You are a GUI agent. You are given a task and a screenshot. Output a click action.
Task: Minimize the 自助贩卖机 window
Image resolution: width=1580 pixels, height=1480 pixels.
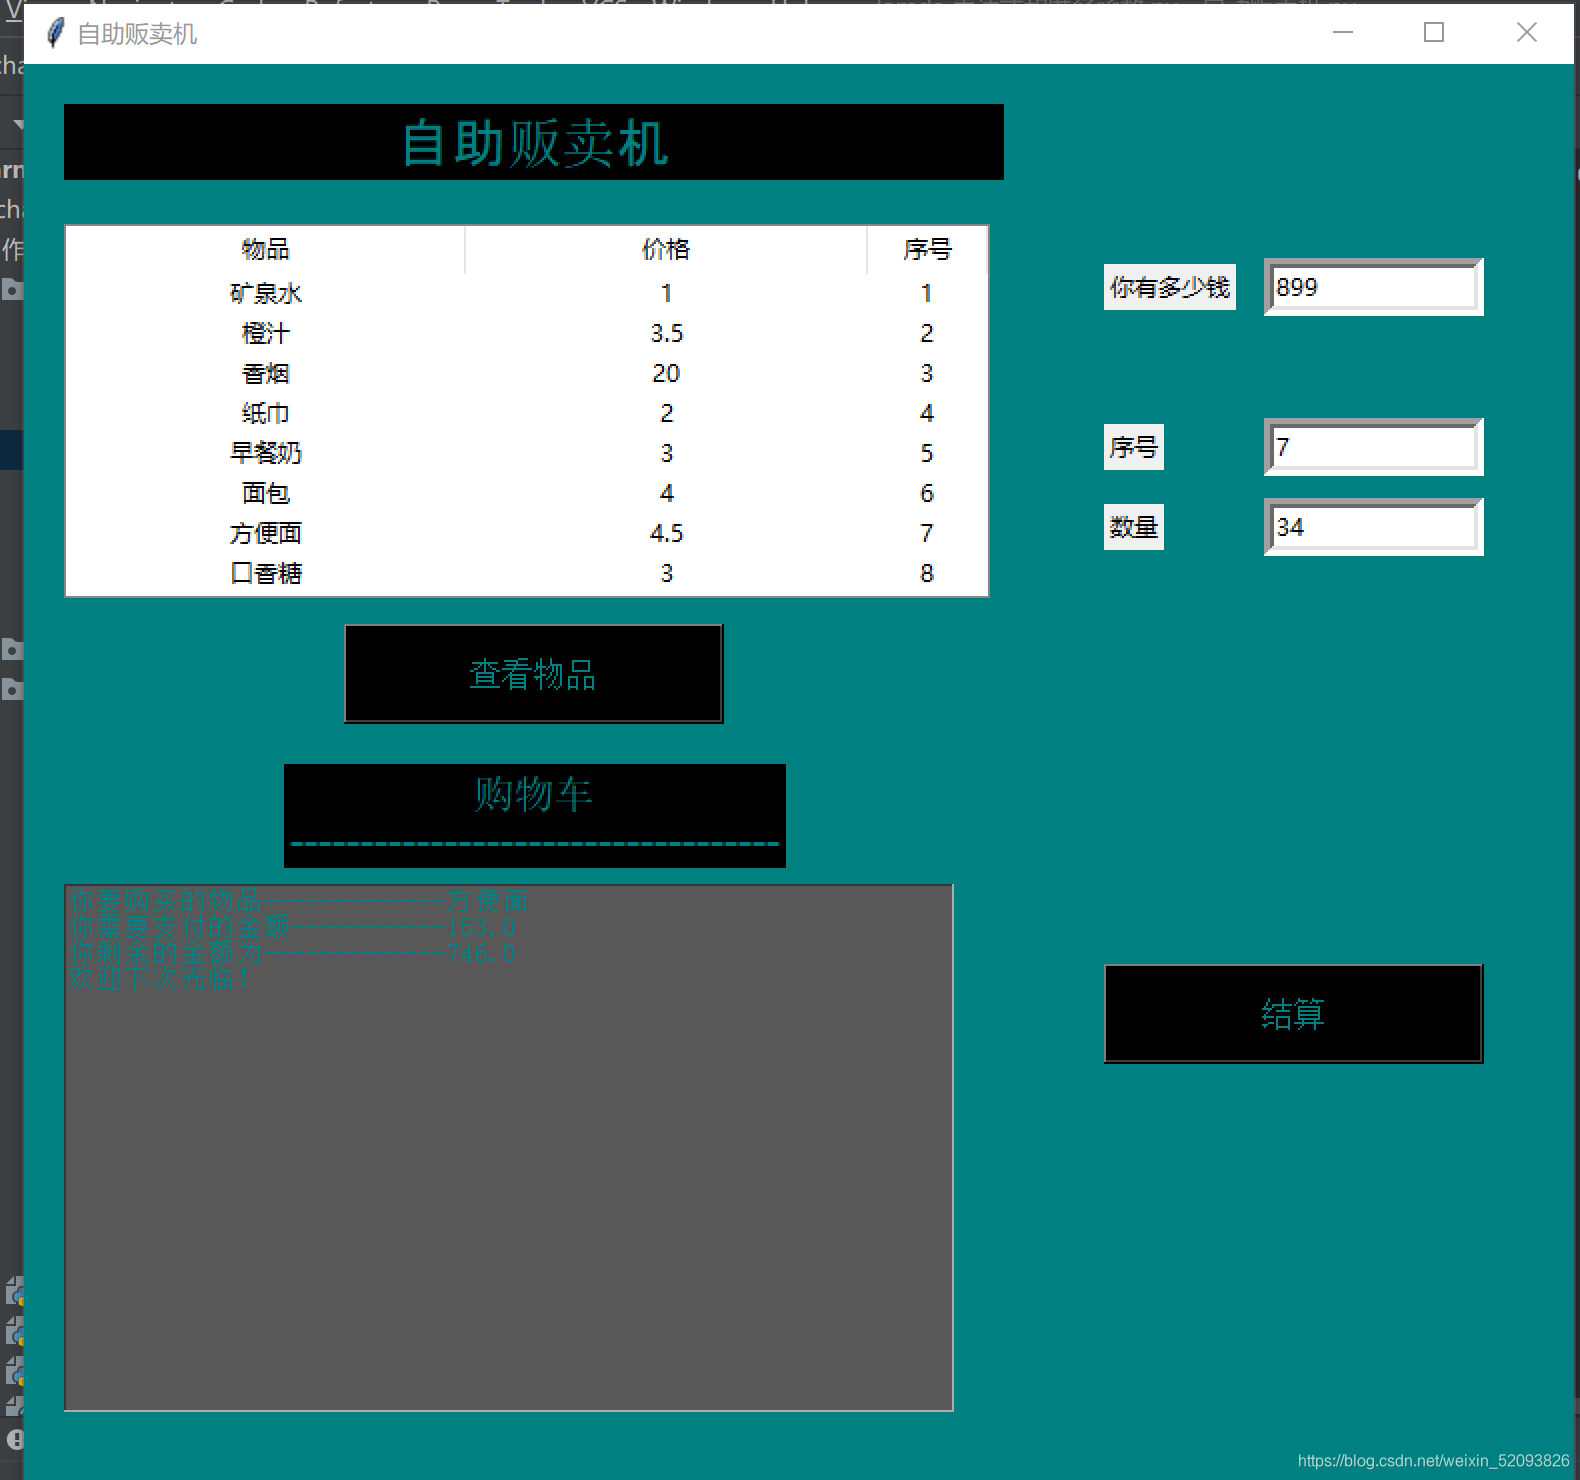pos(1343,33)
